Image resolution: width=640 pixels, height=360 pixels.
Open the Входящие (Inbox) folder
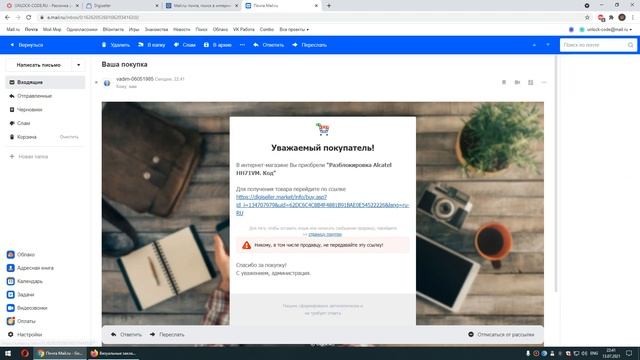coord(45,82)
